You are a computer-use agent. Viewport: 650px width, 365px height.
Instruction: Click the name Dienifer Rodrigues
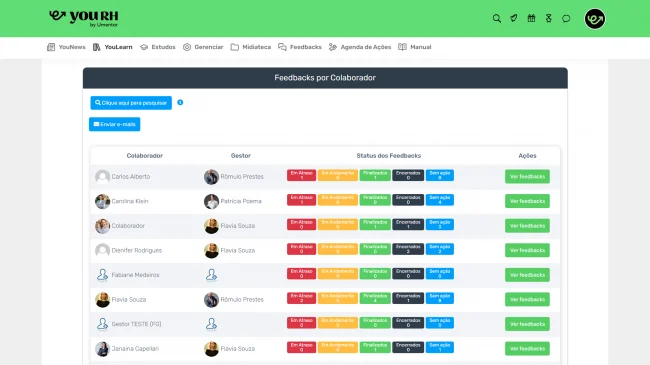pos(137,251)
